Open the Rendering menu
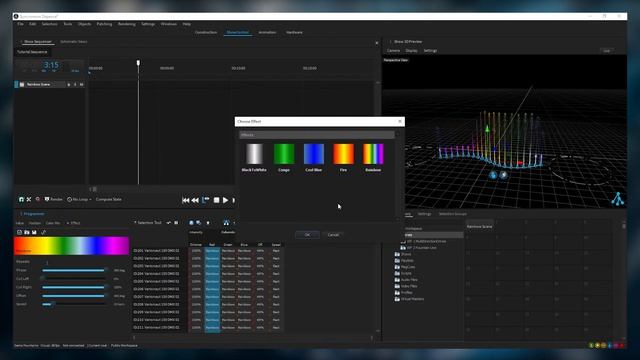This screenshot has height=360, width=640. pyautogui.click(x=127, y=24)
